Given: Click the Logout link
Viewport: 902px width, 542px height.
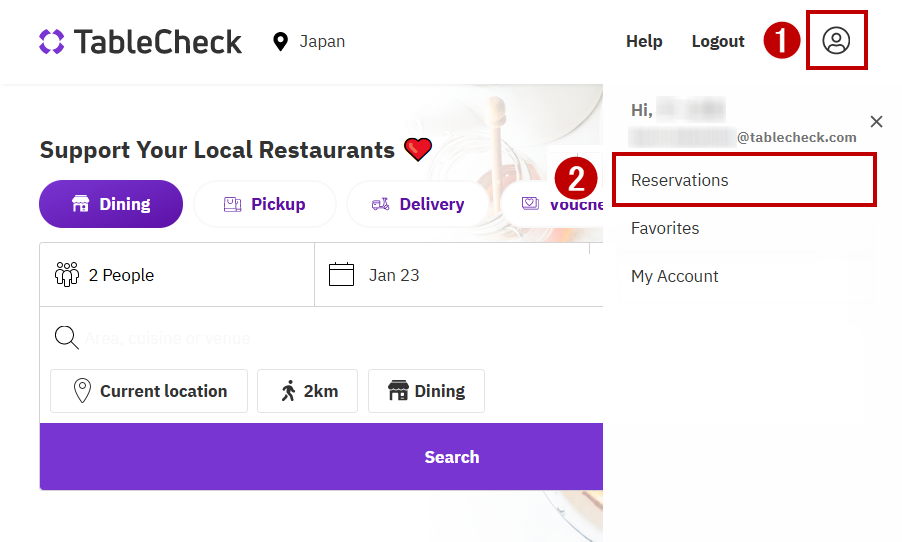Looking at the screenshot, I should pos(718,41).
